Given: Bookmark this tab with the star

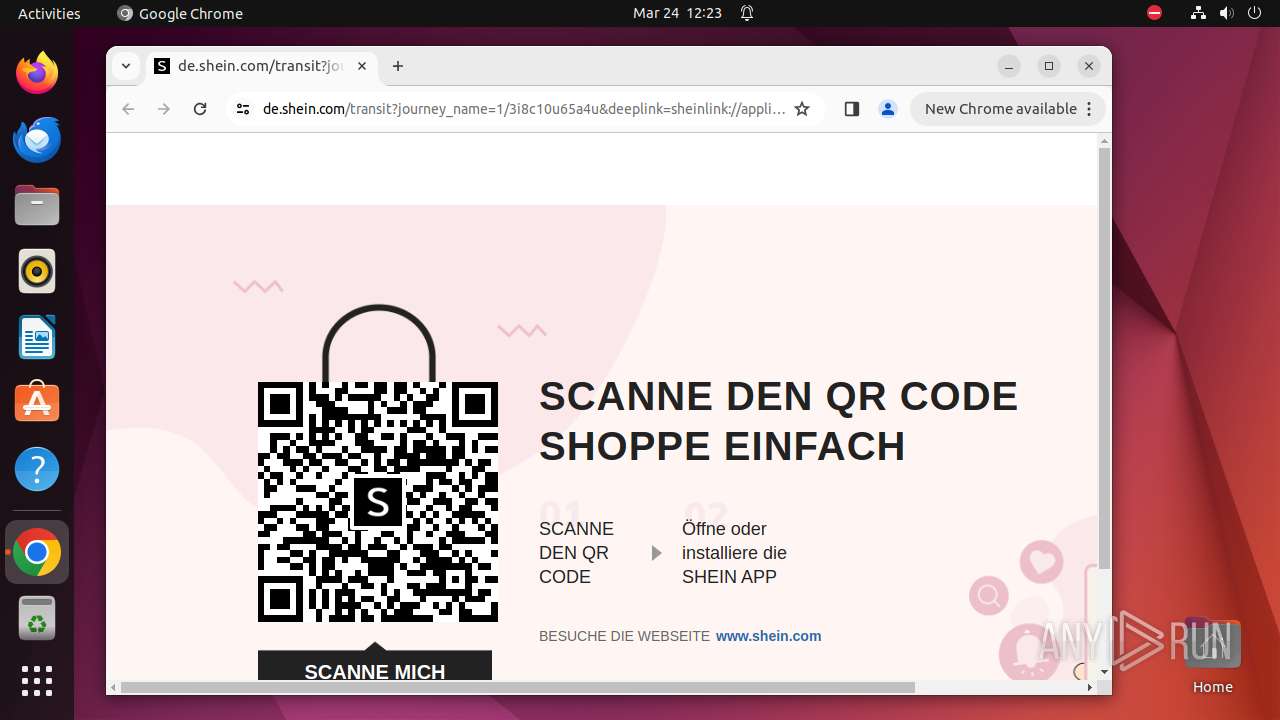Looking at the screenshot, I should coord(802,109).
